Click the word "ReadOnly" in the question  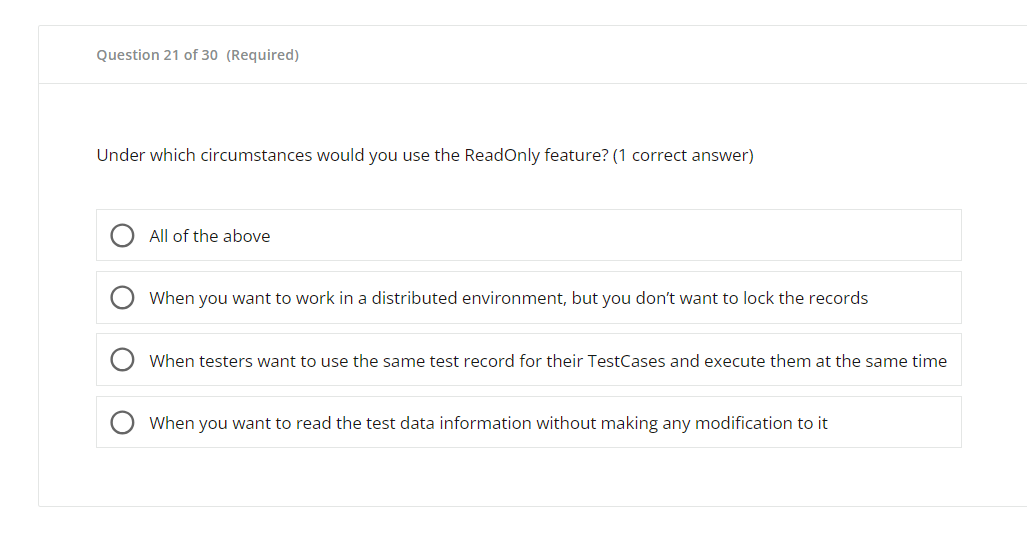[502, 155]
